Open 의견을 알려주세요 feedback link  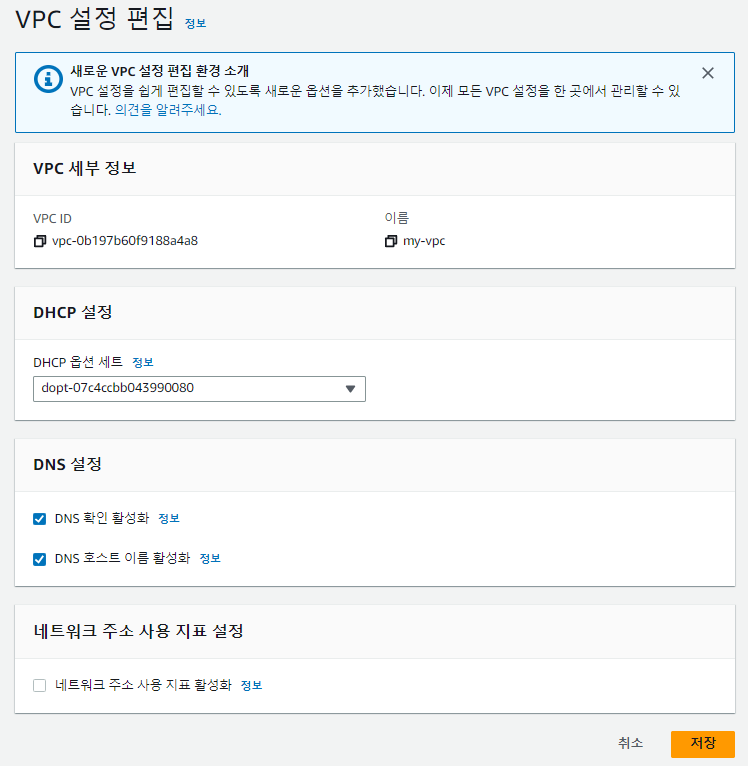[x=168, y=110]
